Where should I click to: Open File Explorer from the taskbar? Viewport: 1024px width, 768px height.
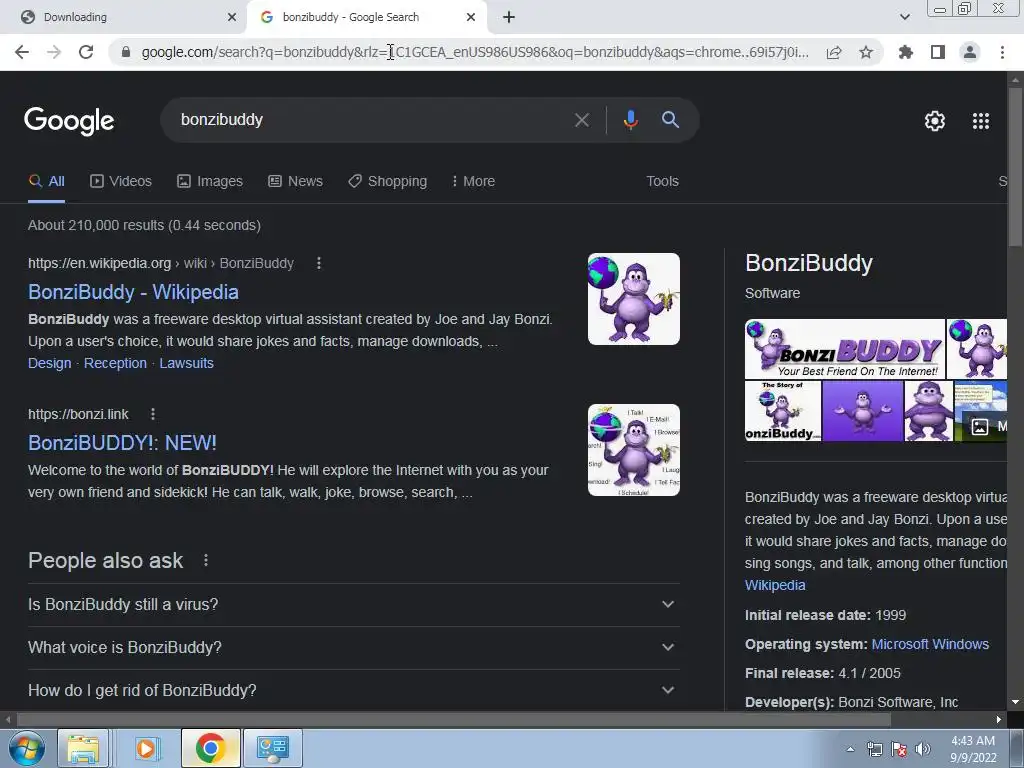pyautogui.click(x=83, y=748)
